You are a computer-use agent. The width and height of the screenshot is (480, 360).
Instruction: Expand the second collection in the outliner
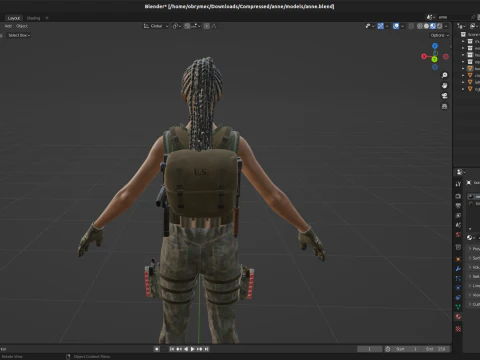tap(463, 48)
